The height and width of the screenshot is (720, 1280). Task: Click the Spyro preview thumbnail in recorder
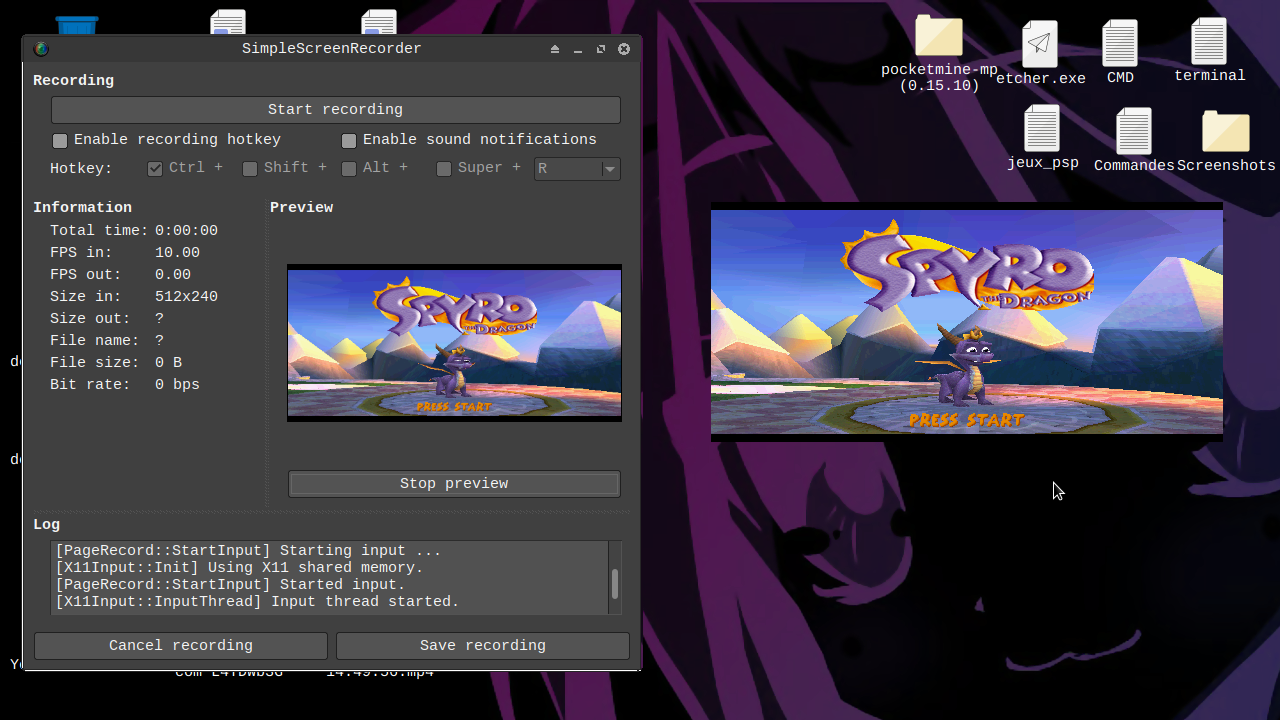coord(454,343)
